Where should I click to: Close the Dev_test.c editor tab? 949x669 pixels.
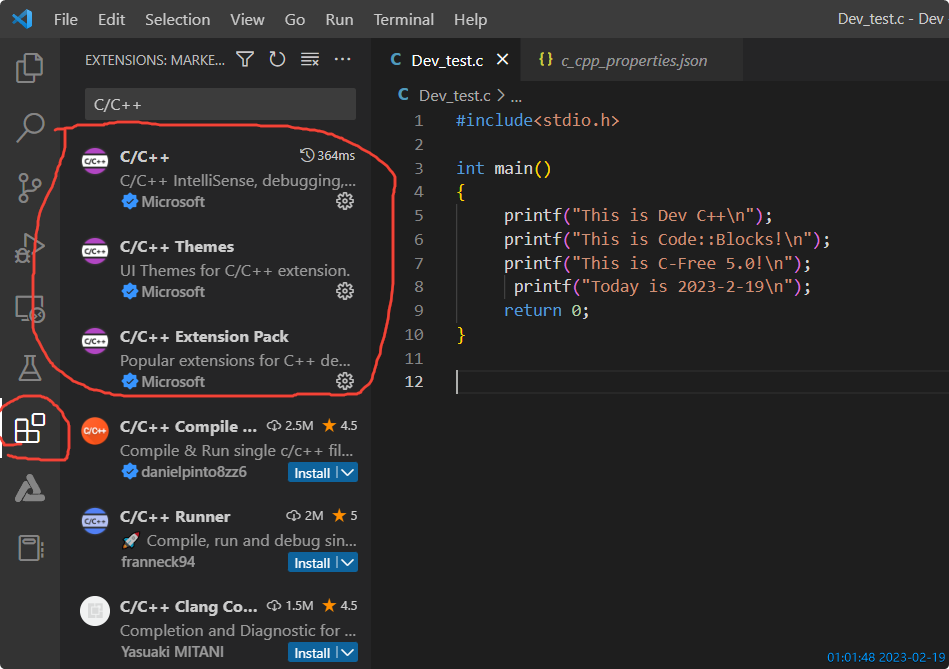pos(502,59)
